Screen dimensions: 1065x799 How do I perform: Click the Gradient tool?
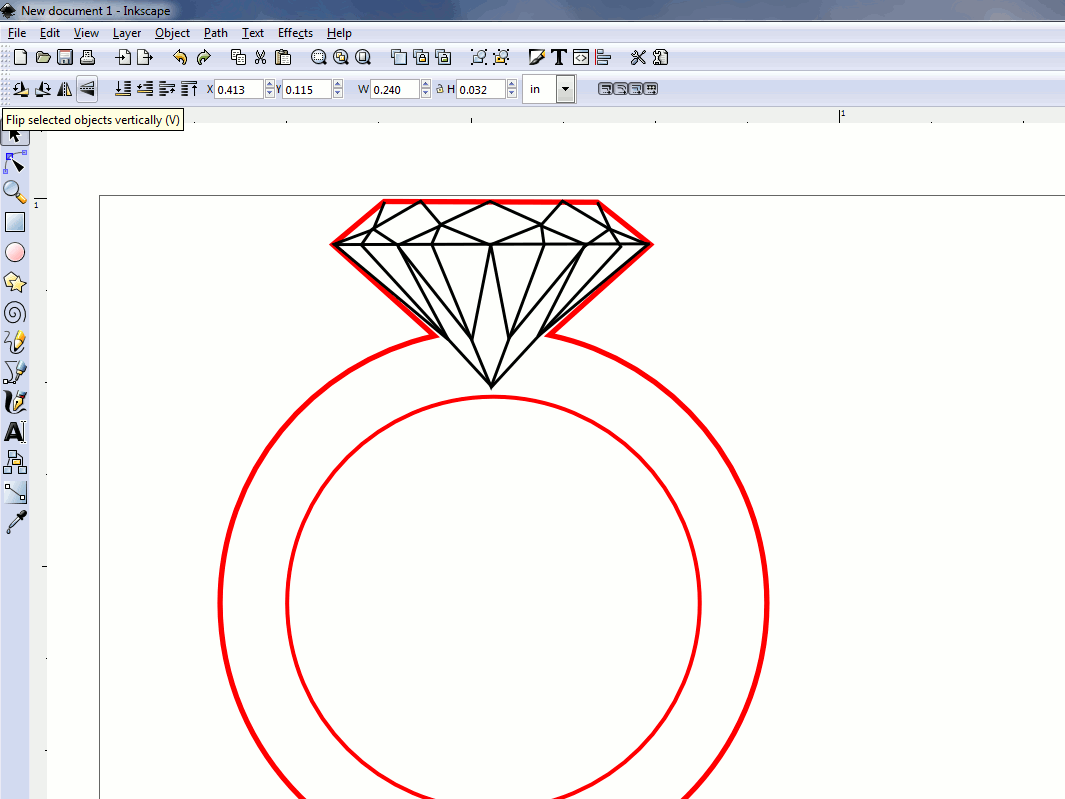[15, 492]
